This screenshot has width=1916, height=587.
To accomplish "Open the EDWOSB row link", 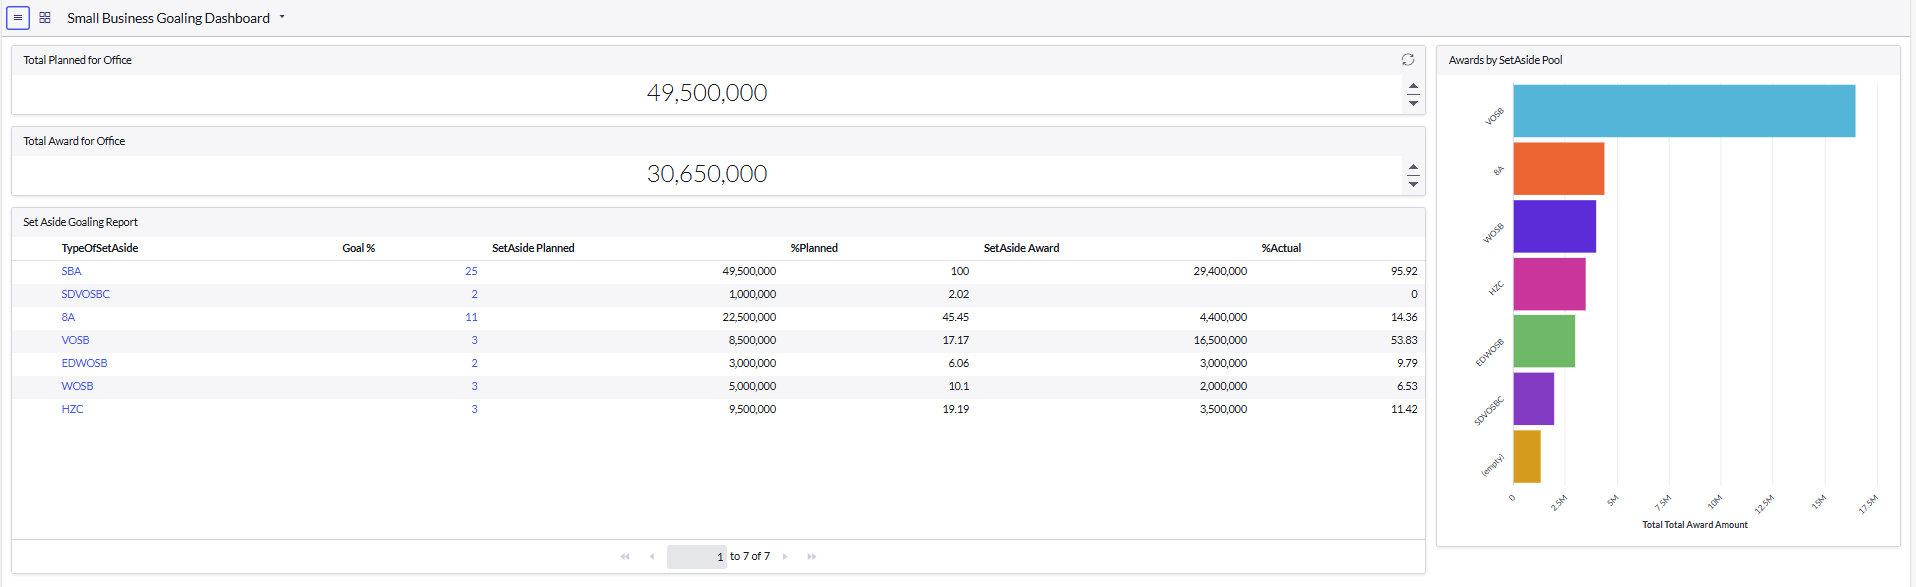I will point(84,363).
